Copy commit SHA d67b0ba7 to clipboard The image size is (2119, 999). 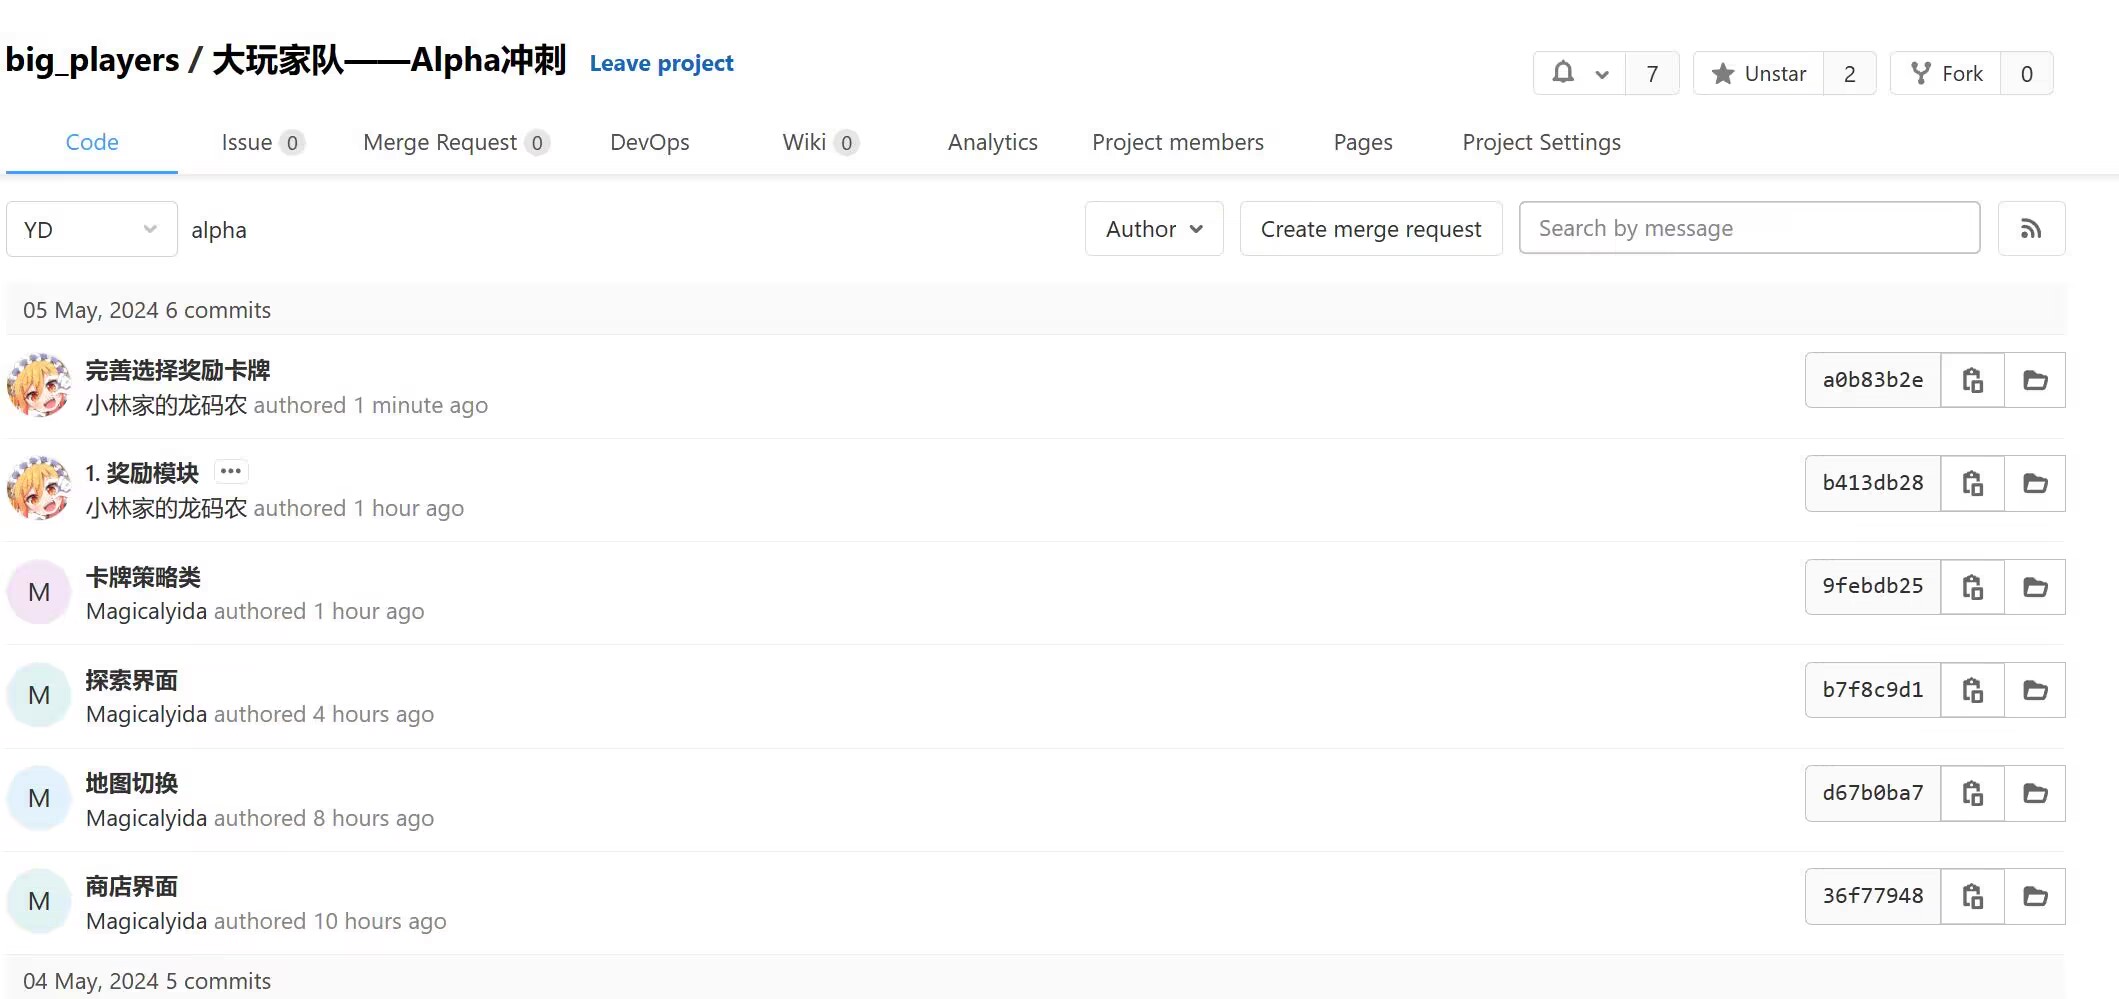(1972, 793)
